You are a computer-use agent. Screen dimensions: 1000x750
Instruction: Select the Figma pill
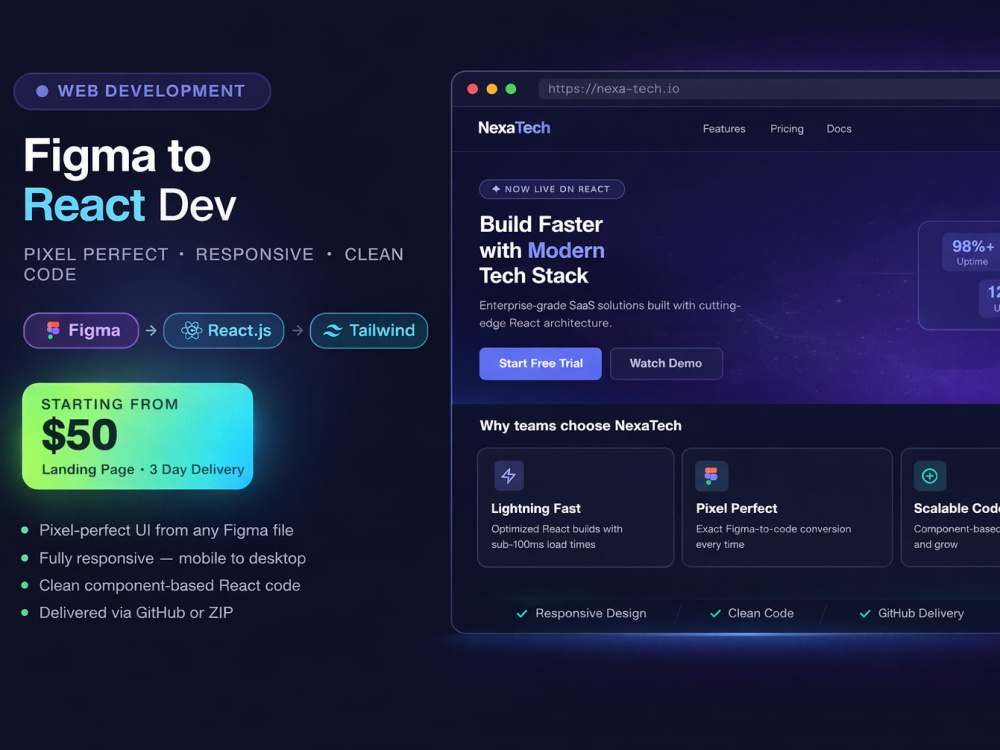click(x=81, y=330)
